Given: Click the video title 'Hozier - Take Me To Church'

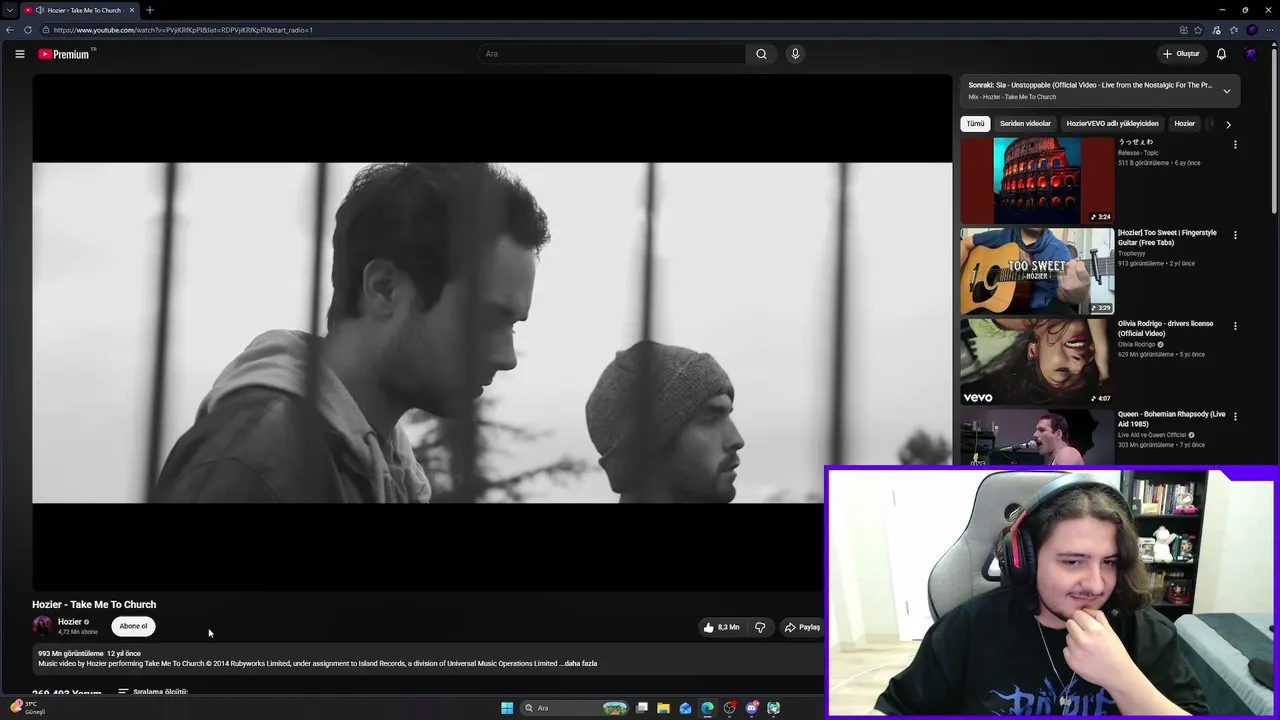Looking at the screenshot, I should point(94,605).
